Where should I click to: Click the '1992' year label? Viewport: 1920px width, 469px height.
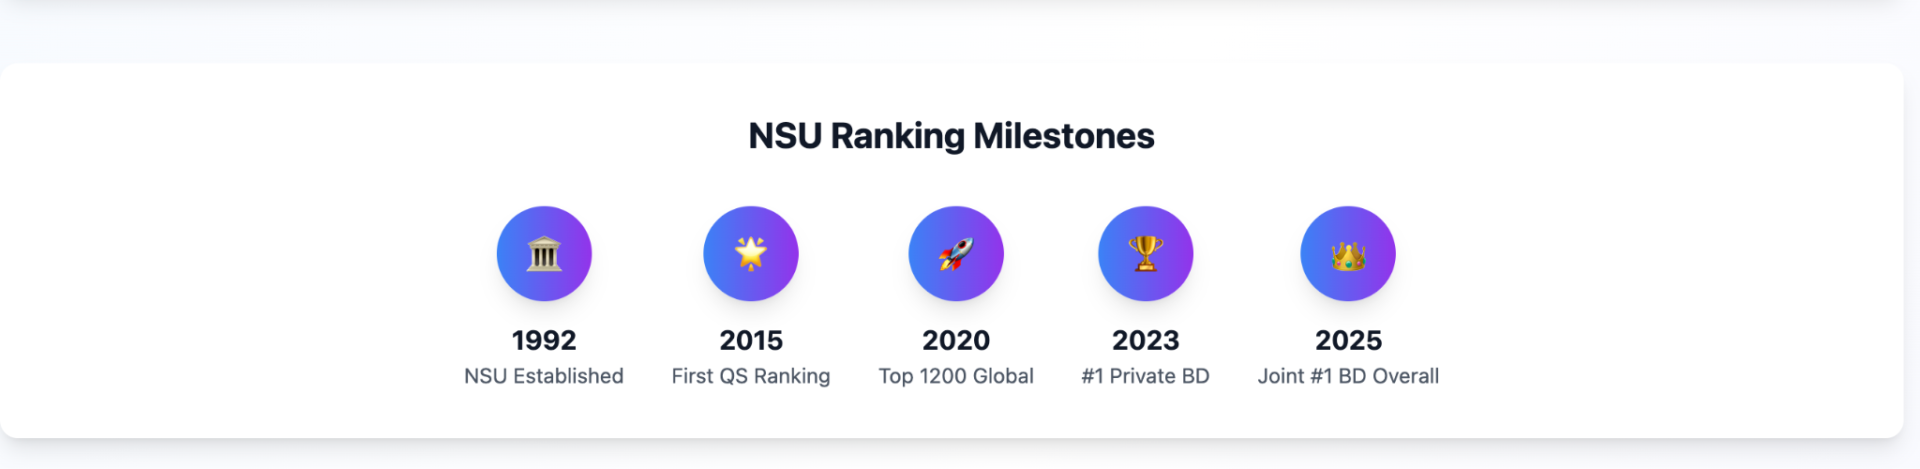coord(544,340)
